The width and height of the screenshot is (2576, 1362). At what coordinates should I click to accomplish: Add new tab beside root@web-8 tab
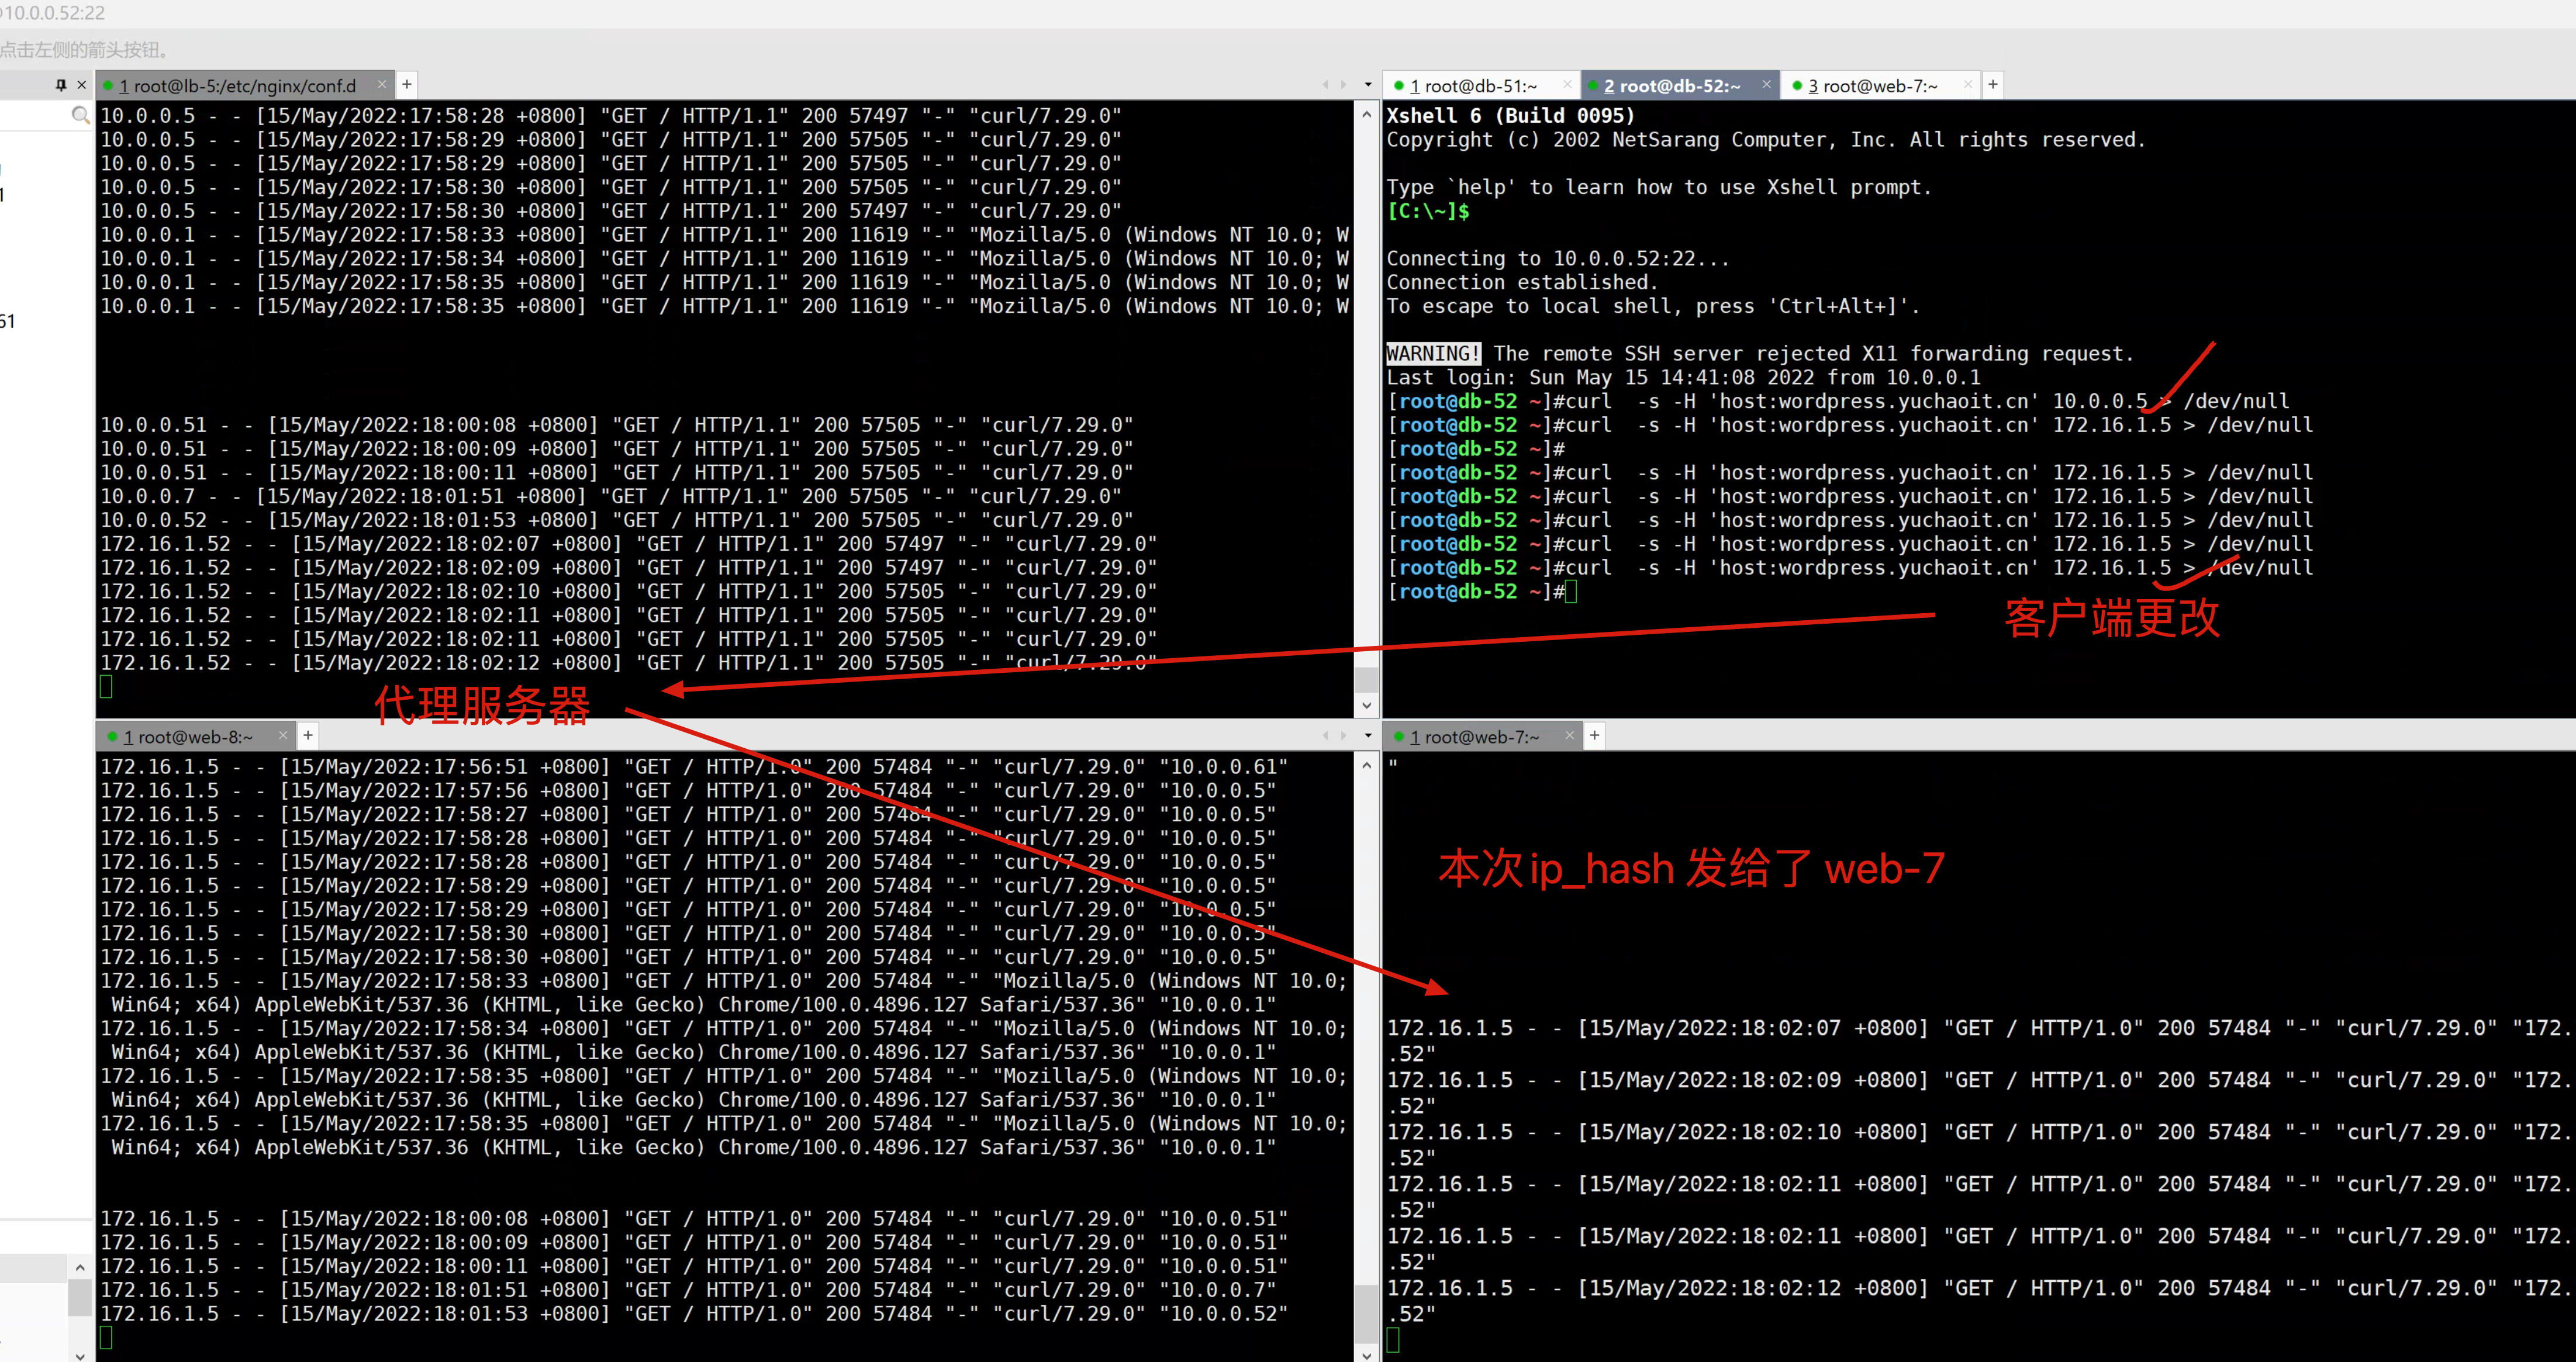[x=308, y=736]
